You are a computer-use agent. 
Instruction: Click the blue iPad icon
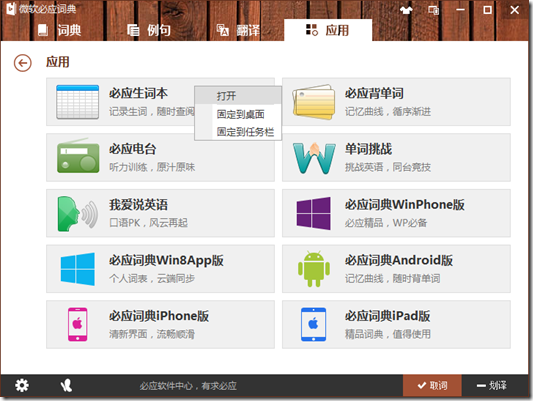313,324
